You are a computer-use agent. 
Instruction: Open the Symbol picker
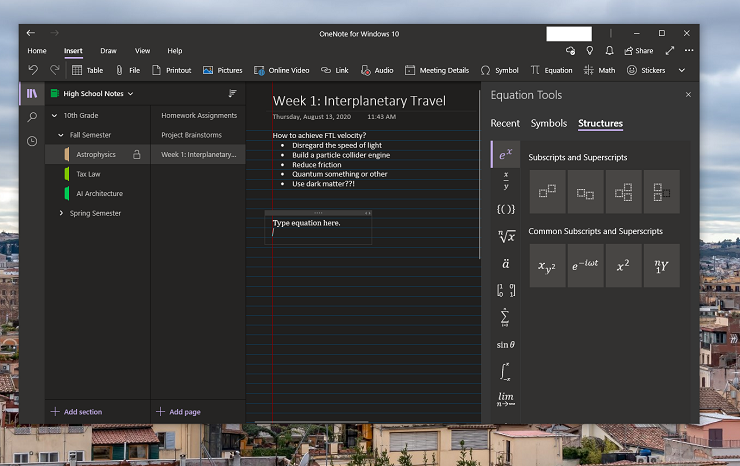(x=499, y=70)
